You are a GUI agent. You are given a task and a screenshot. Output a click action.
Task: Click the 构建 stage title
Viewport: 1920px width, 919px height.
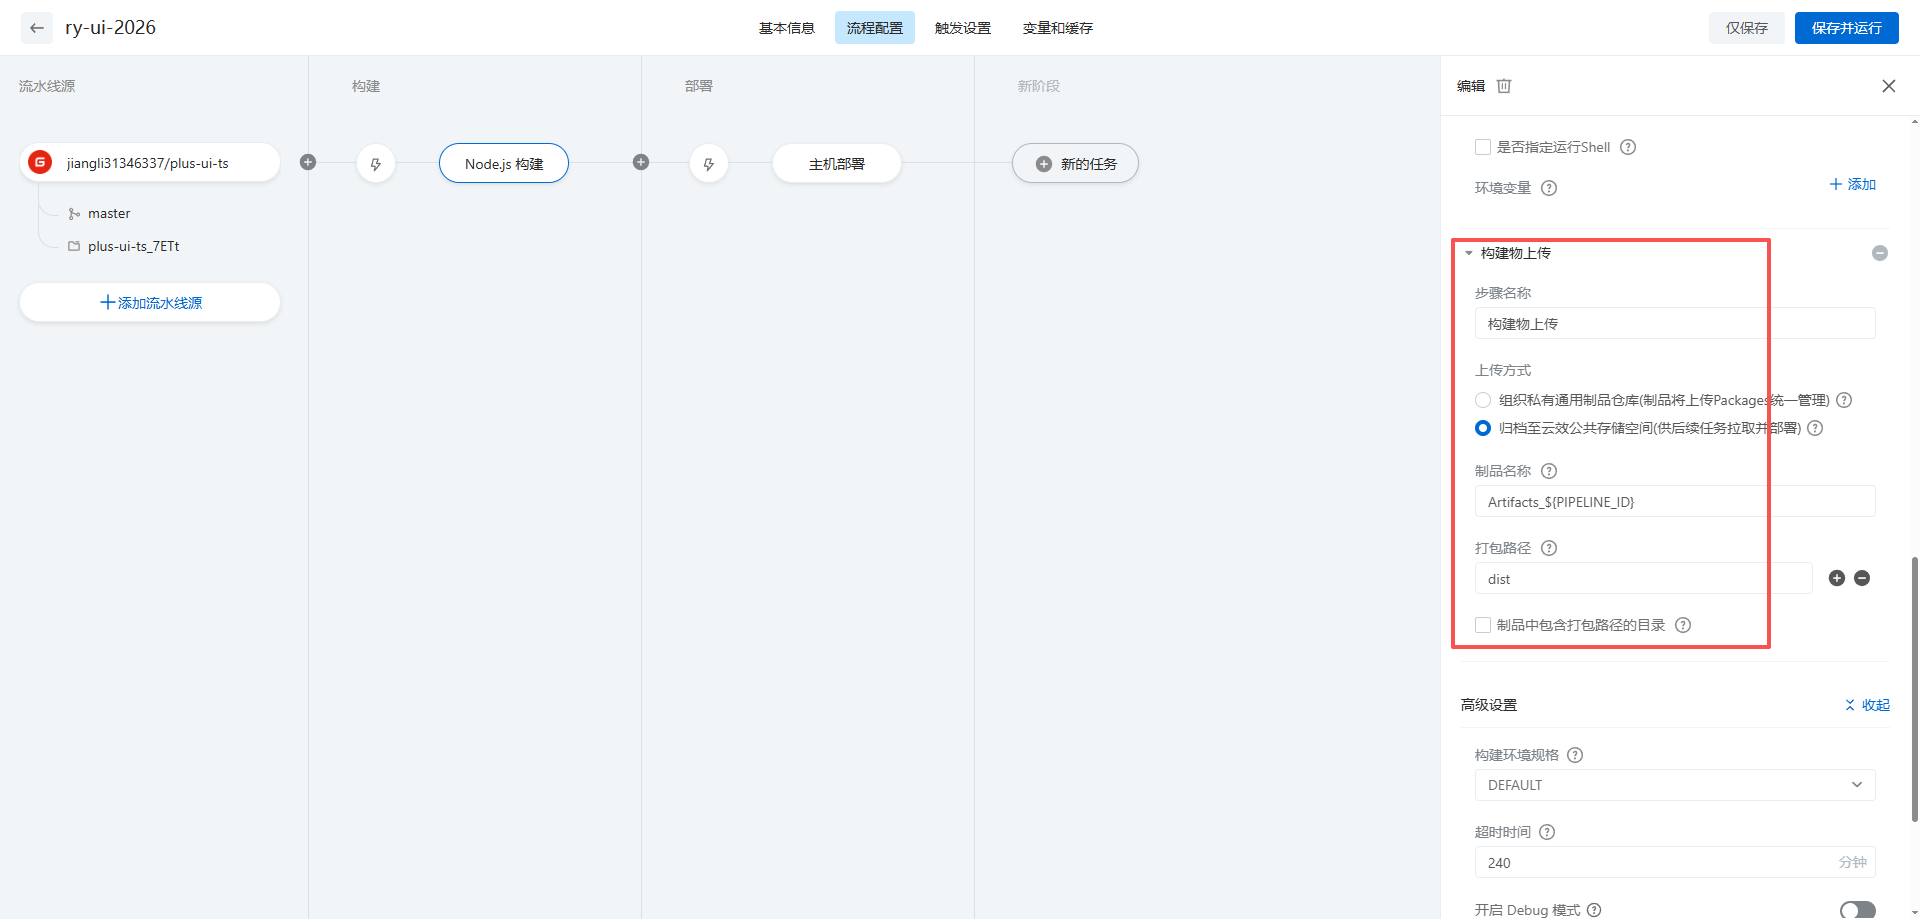366,86
